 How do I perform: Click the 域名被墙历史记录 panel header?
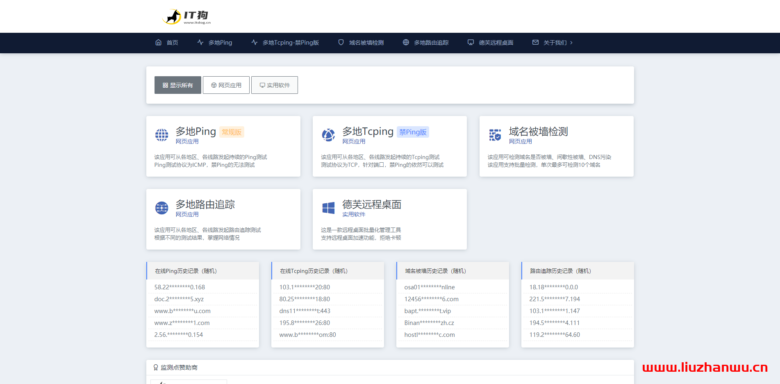coord(453,271)
